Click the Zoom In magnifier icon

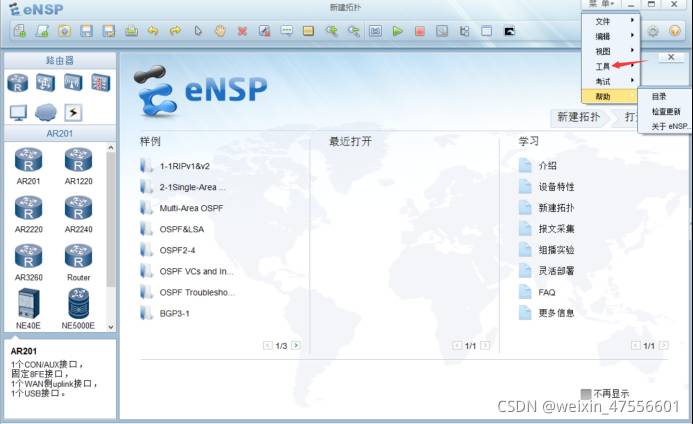point(331,31)
